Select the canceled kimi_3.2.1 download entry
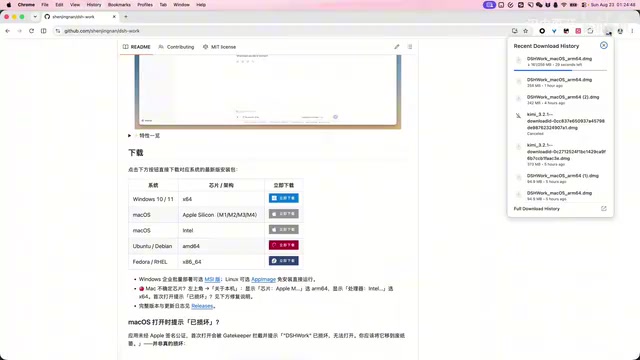The width and height of the screenshot is (640, 360). click(x=560, y=124)
